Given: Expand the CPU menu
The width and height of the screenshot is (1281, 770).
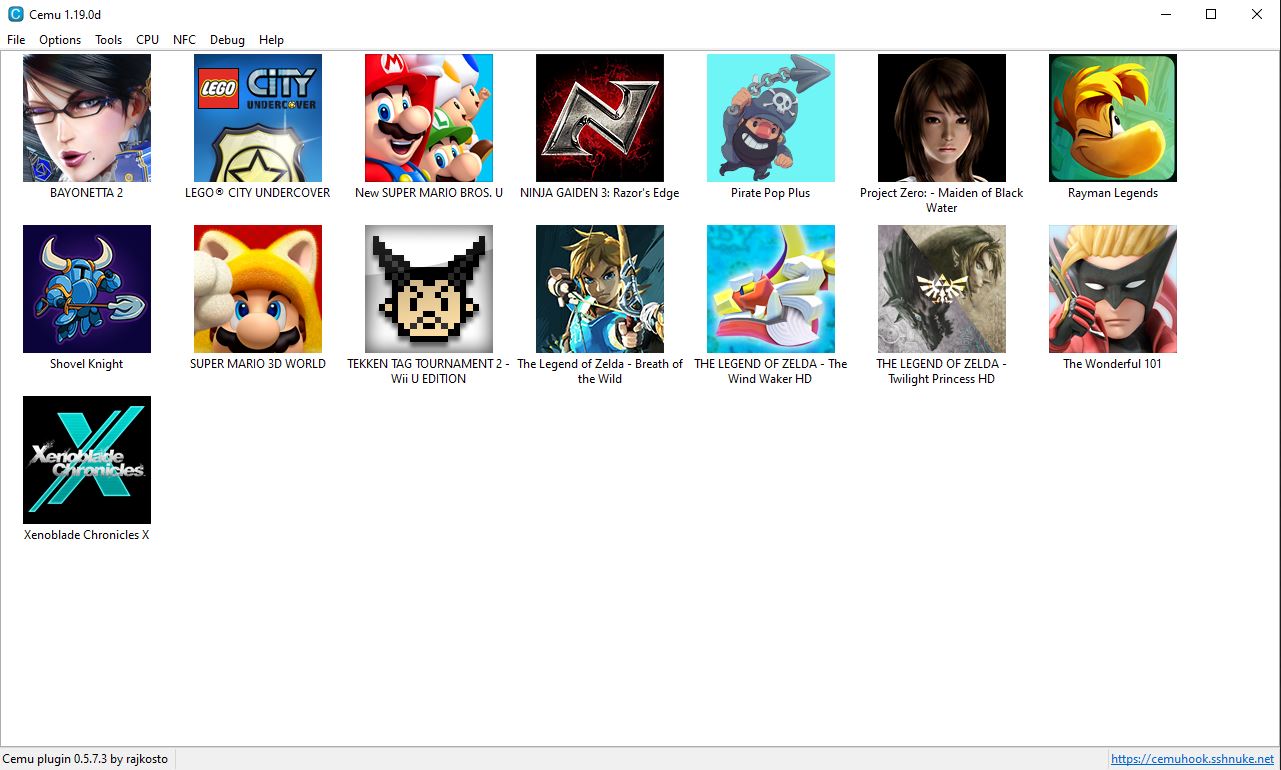Looking at the screenshot, I should [x=147, y=40].
